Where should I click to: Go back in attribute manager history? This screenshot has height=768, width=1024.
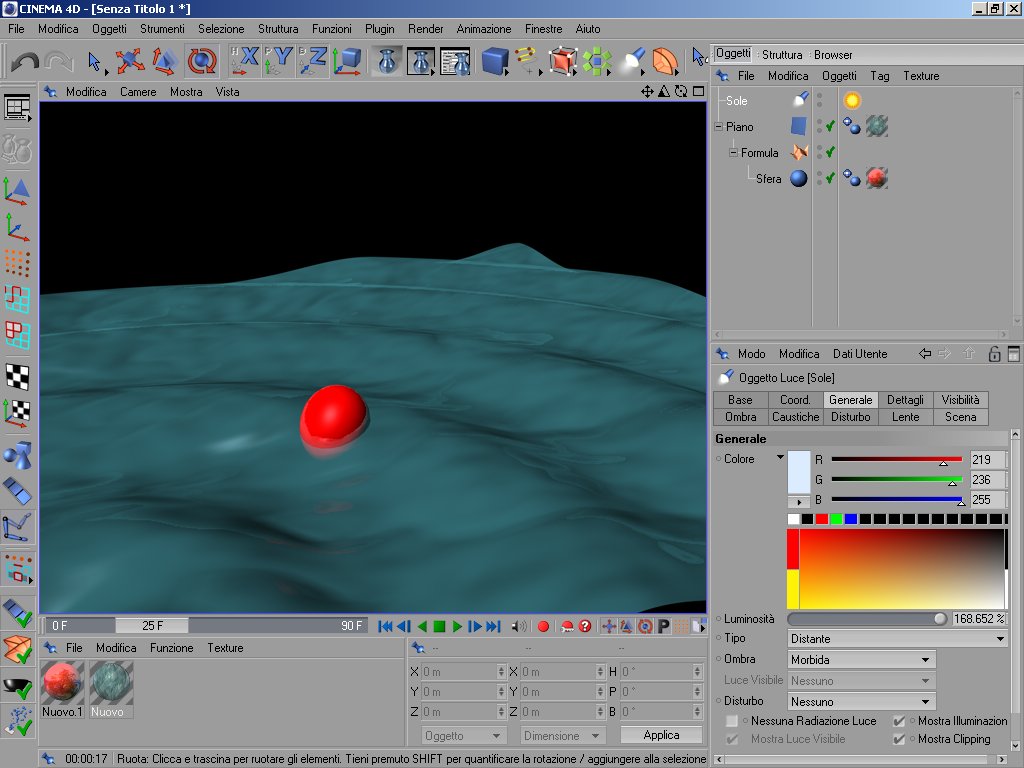click(925, 353)
